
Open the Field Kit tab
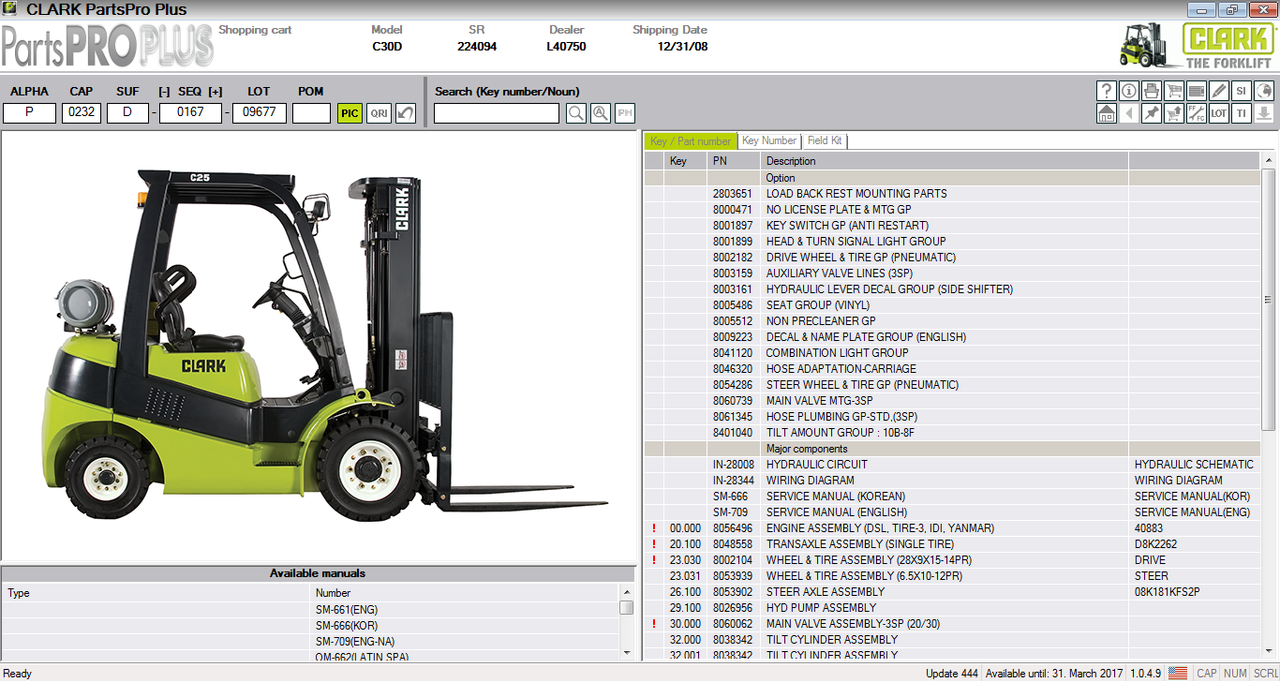824,141
